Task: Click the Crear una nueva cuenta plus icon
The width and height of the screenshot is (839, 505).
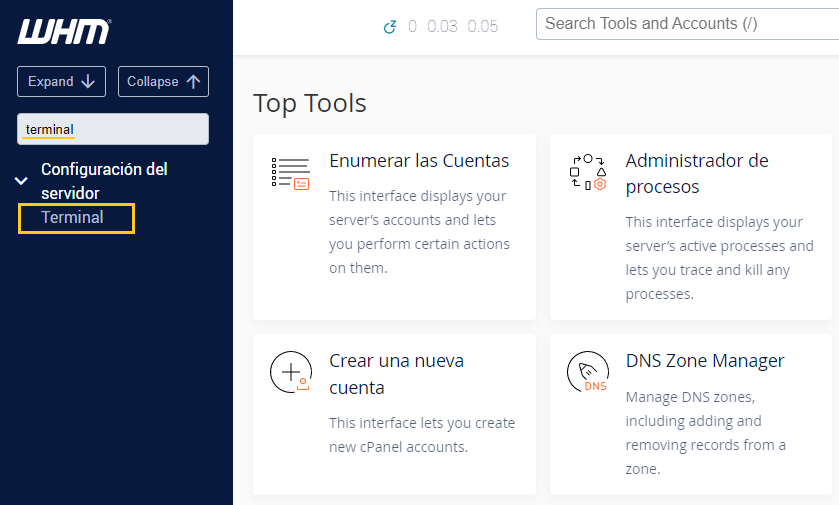Action: pos(291,372)
